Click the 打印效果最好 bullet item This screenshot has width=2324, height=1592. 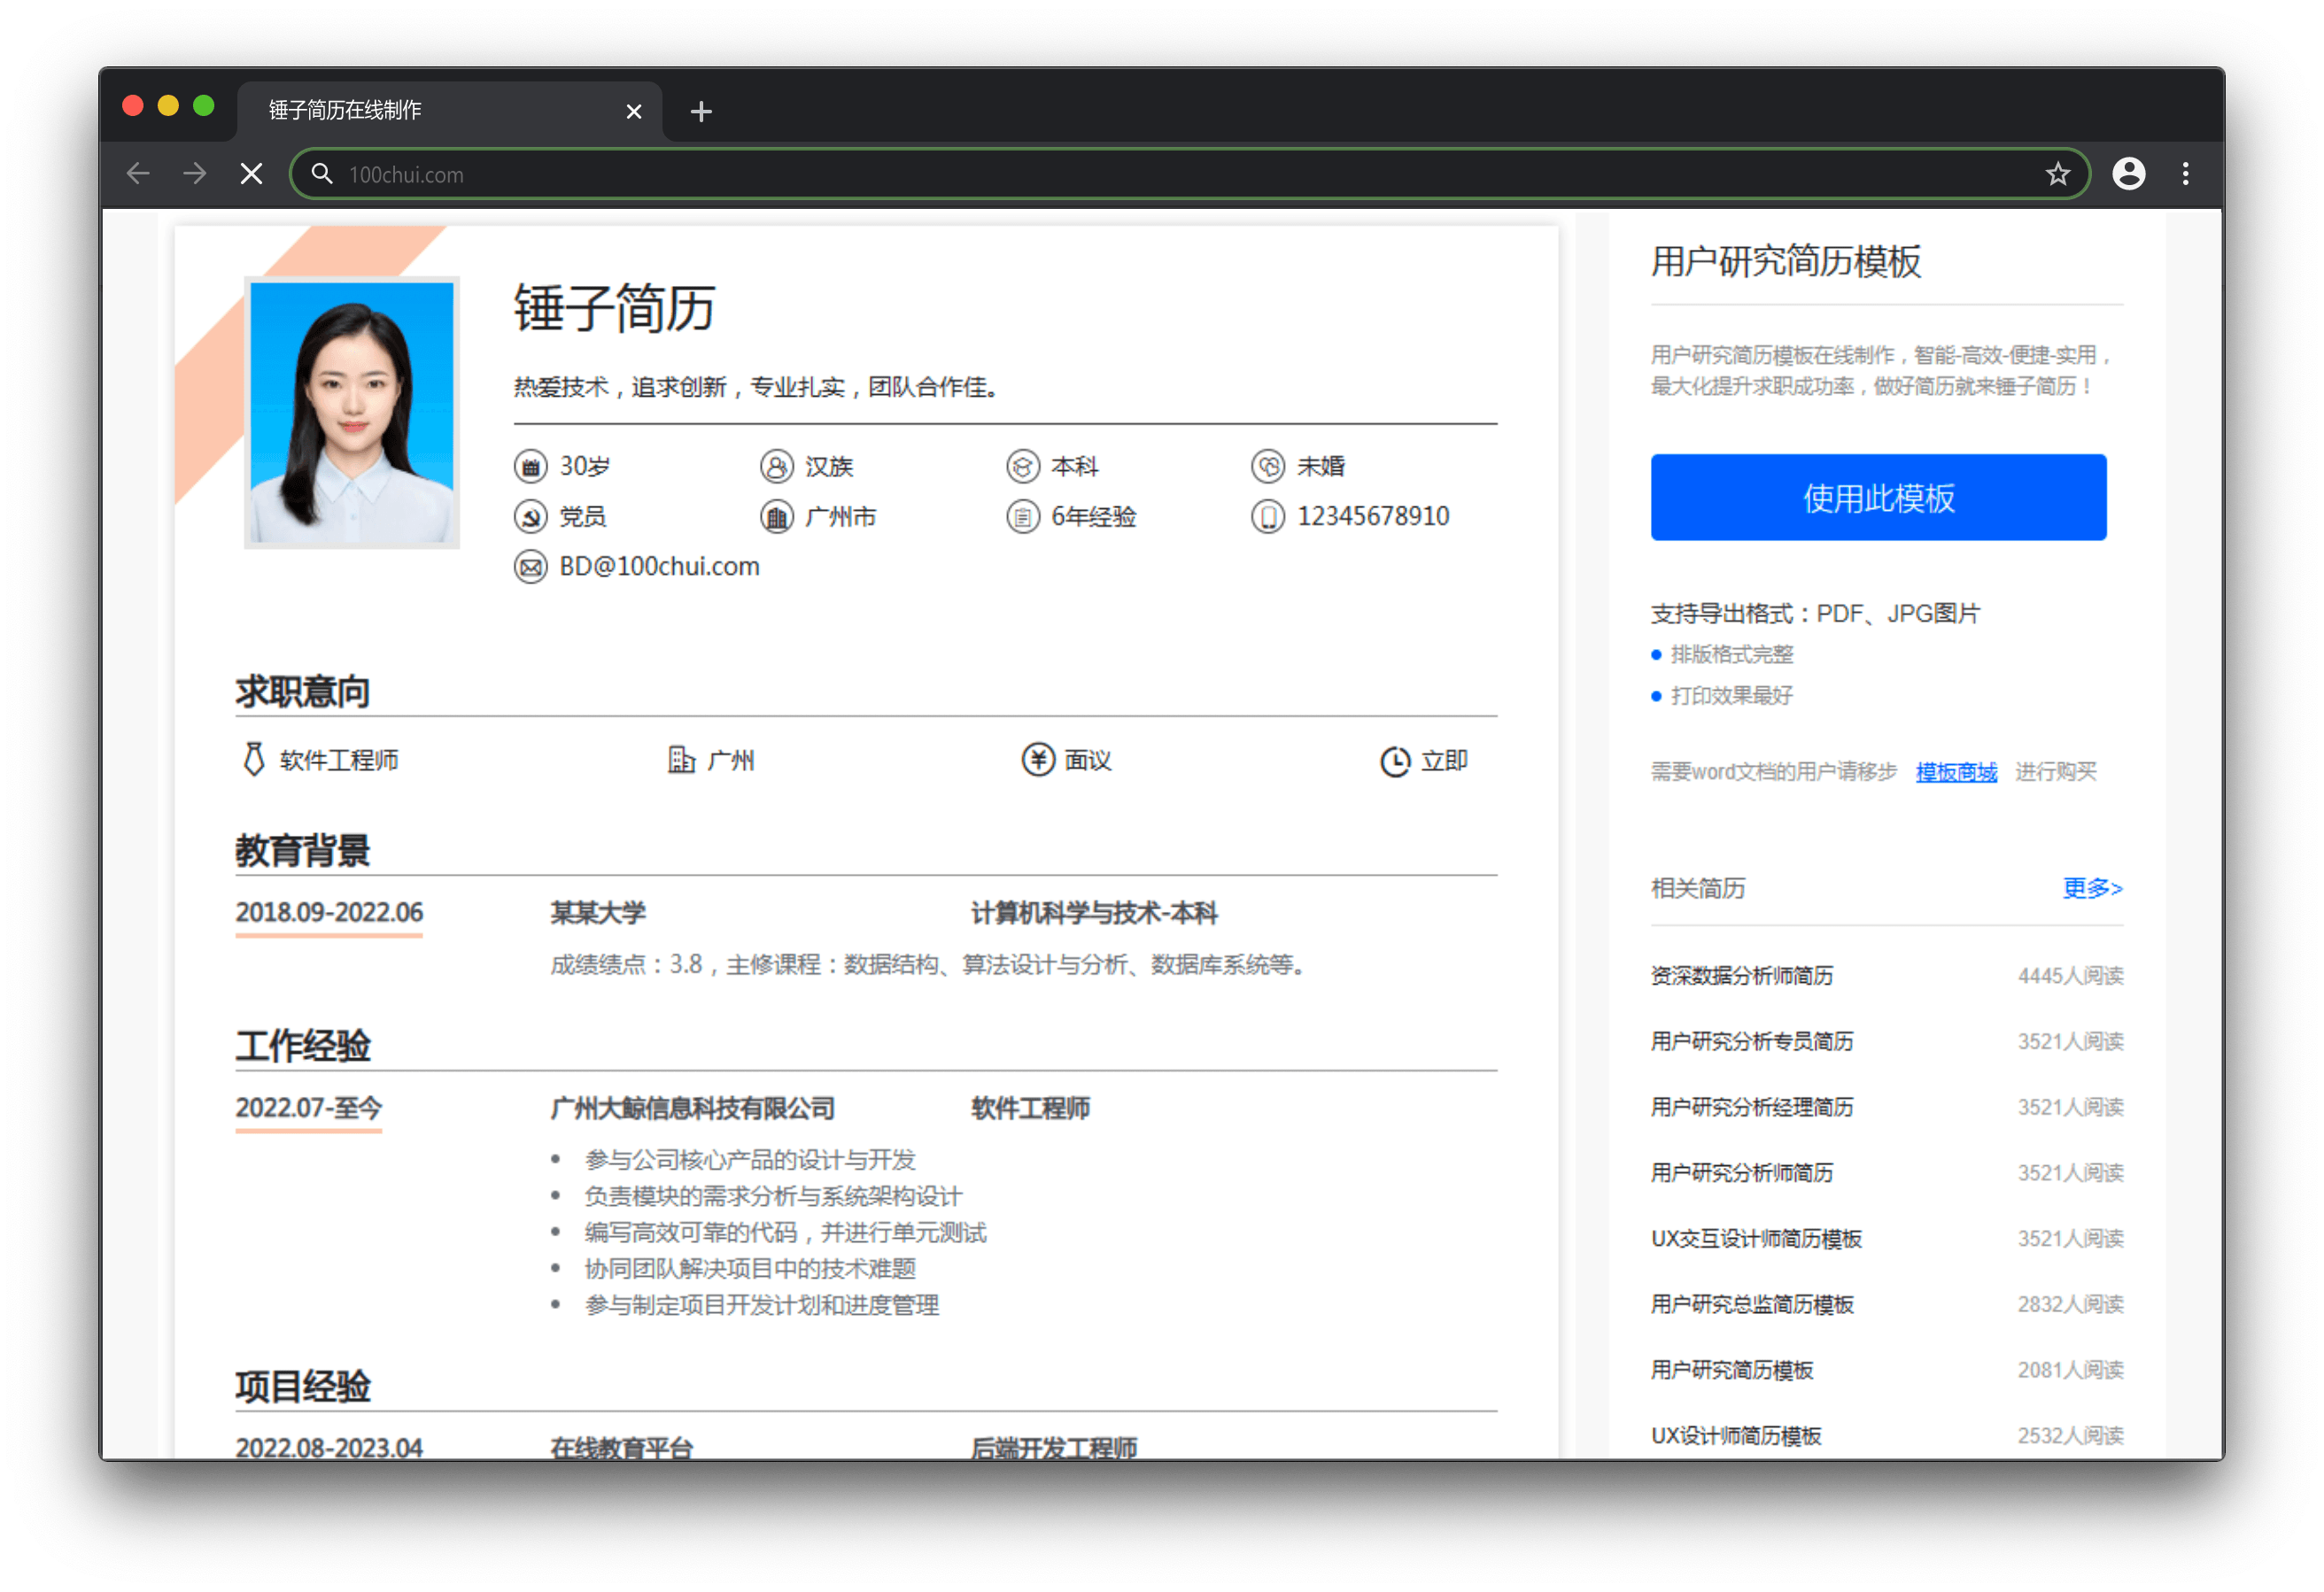pyautogui.click(x=1731, y=695)
